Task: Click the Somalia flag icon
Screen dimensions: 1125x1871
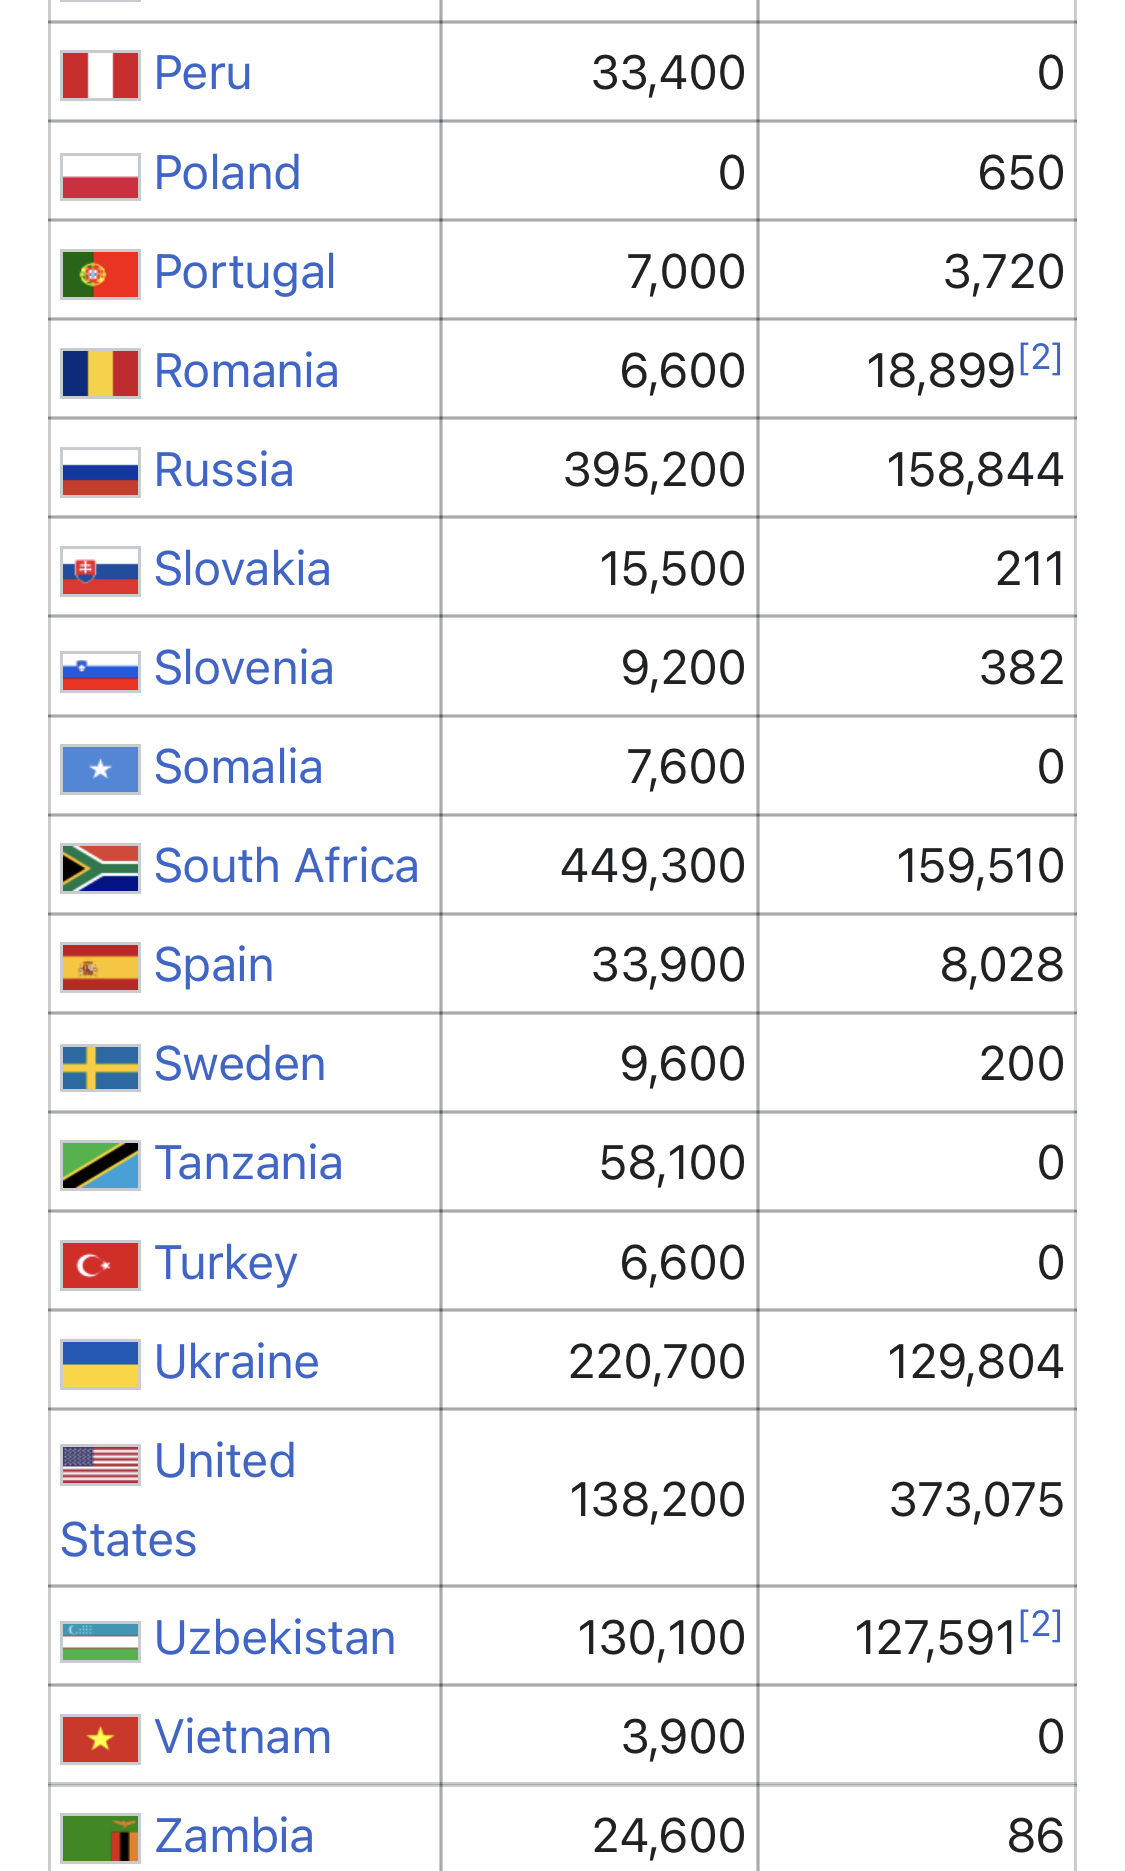Action: point(100,769)
